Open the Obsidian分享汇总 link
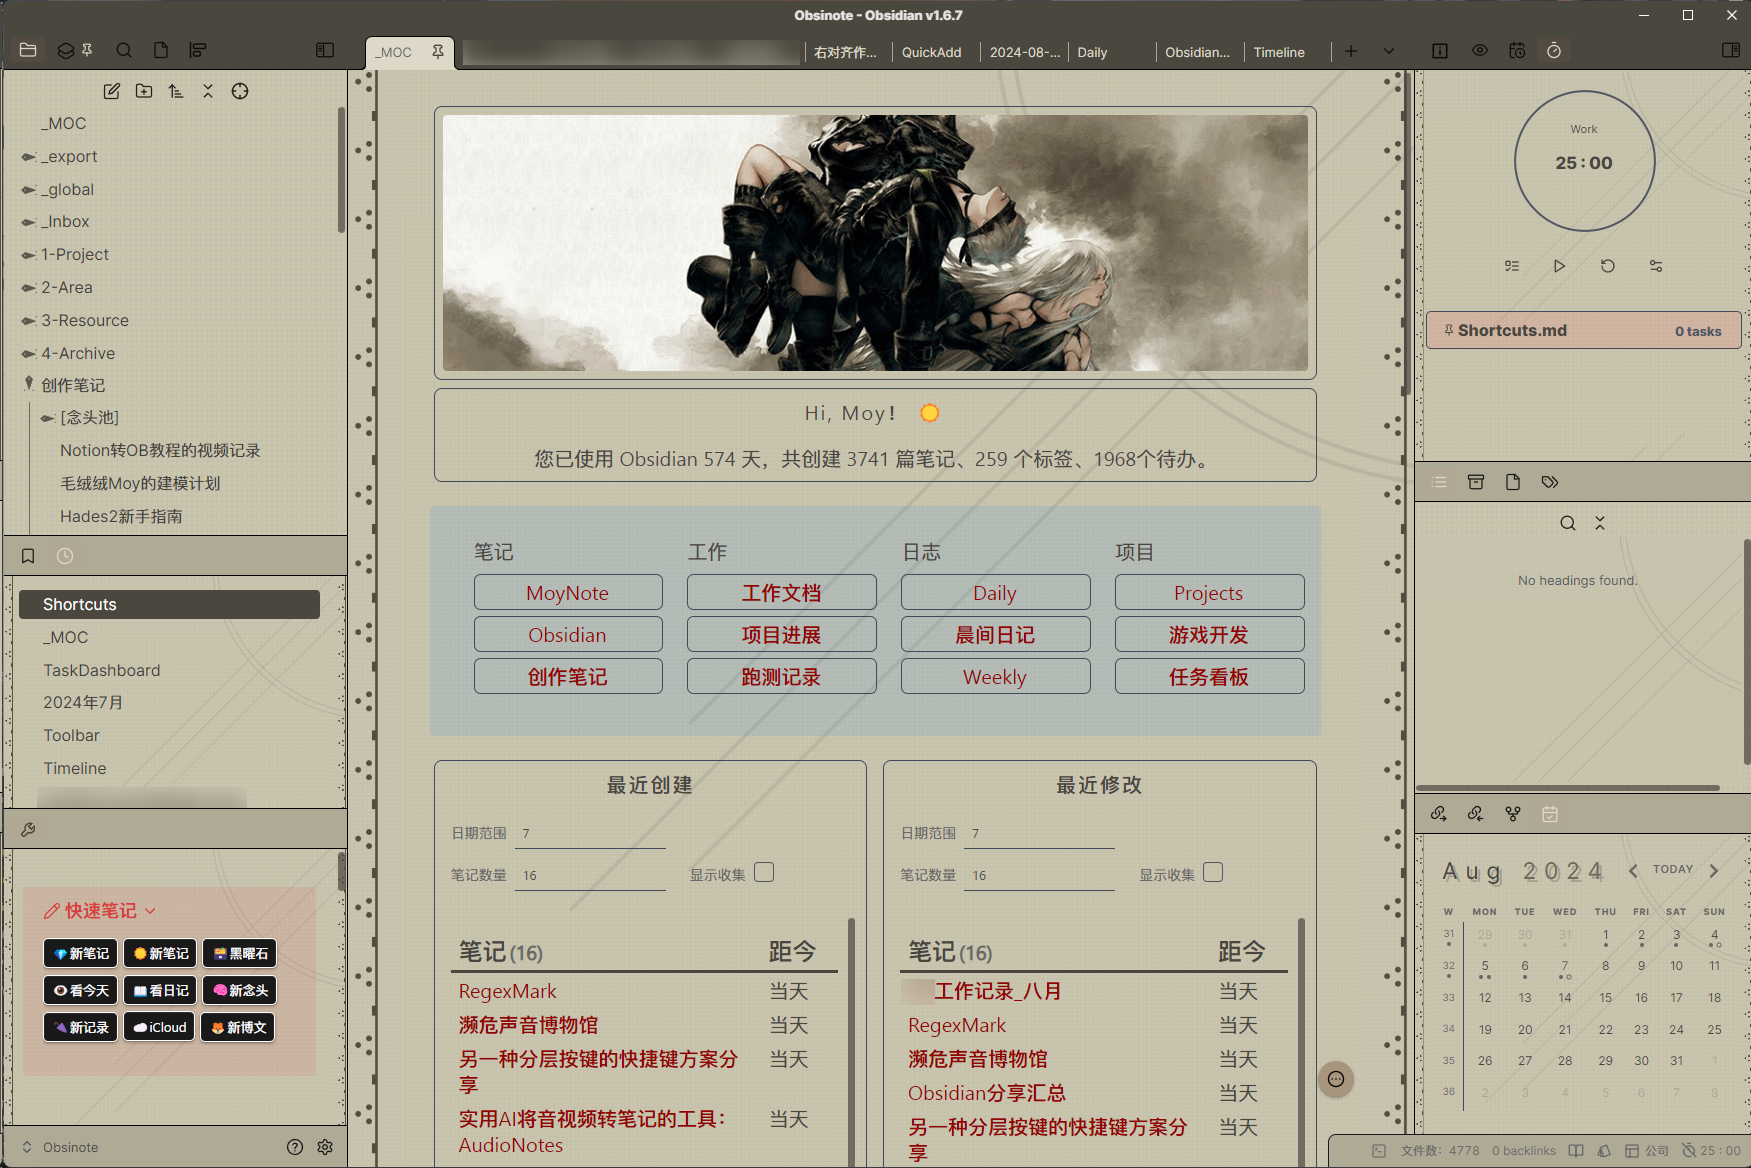Image resolution: width=1751 pixels, height=1168 pixels. click(986, 1093)
